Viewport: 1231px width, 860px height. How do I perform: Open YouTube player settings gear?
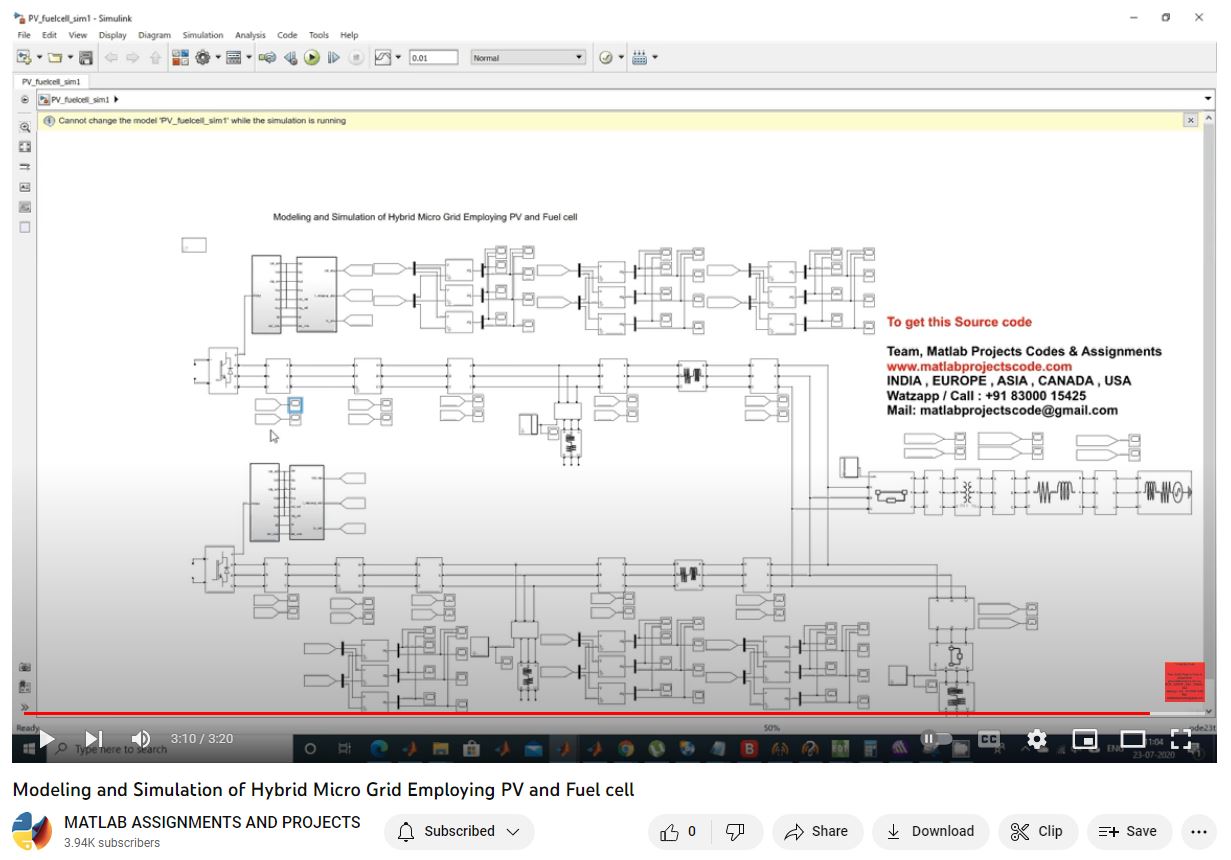click(x=1037, y=739)
